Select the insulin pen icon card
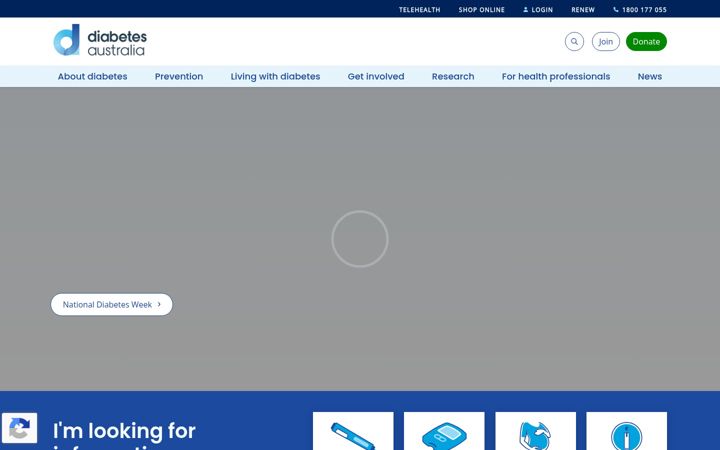The height and width of the screenshot is (450, 720). coord(353,431)
